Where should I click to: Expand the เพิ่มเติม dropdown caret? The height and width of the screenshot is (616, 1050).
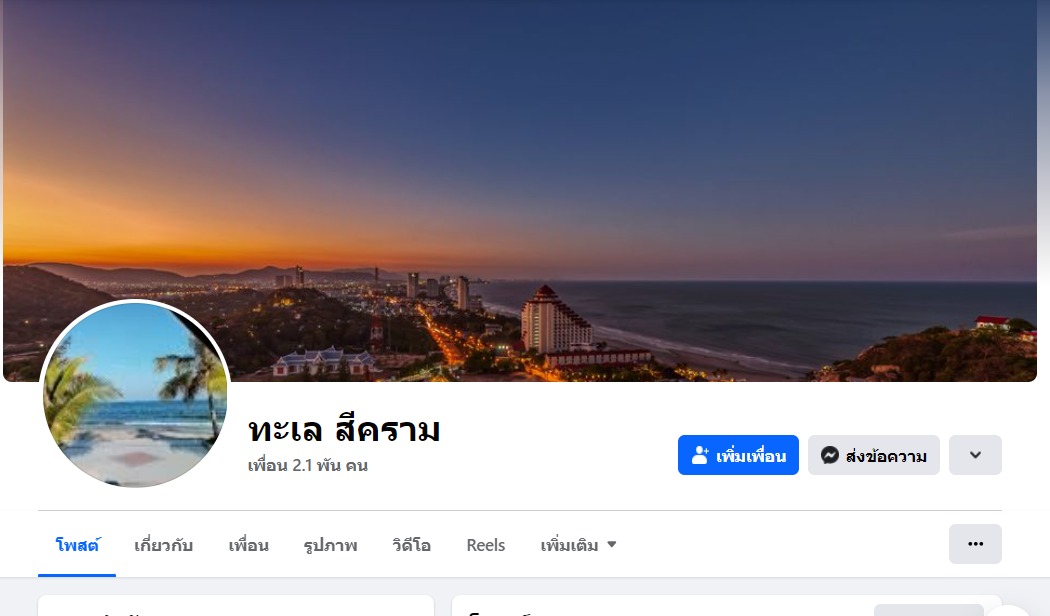(x=611, y=544)
